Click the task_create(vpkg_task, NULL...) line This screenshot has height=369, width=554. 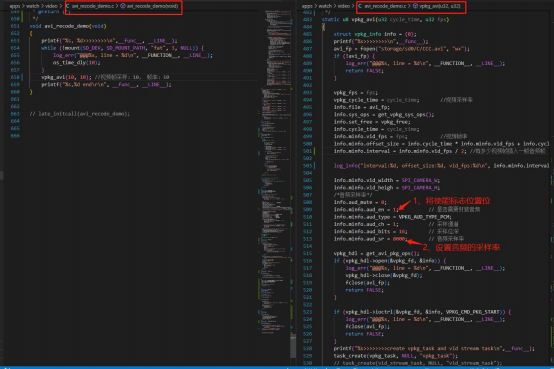396,356
